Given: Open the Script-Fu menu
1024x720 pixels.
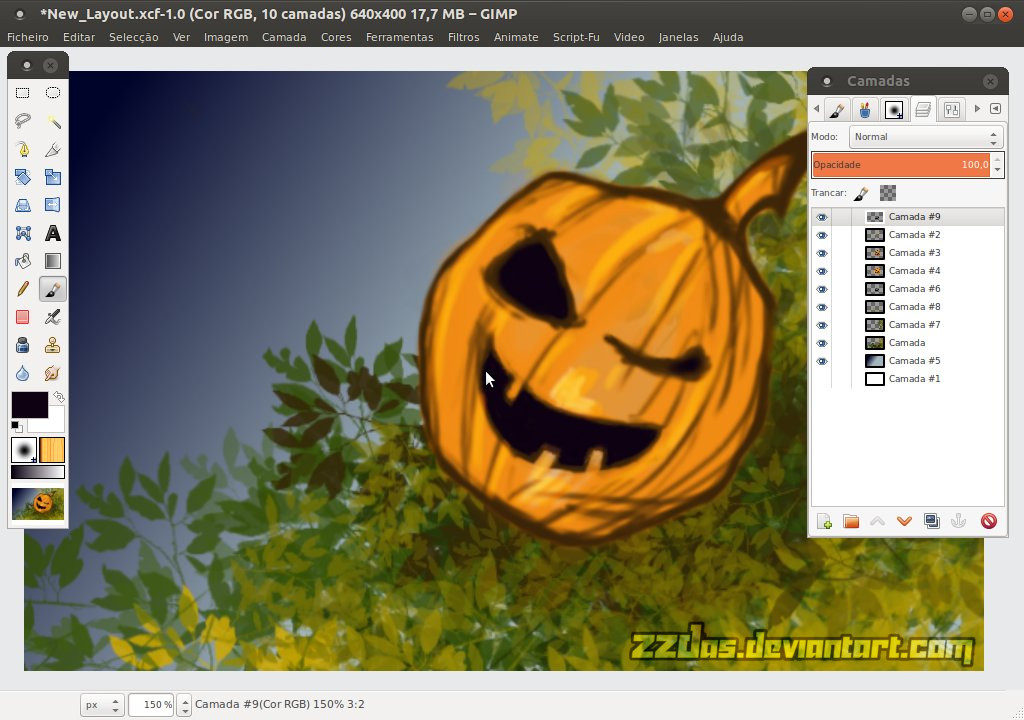Looking at the screenshot, I should [x=576, y=37].
